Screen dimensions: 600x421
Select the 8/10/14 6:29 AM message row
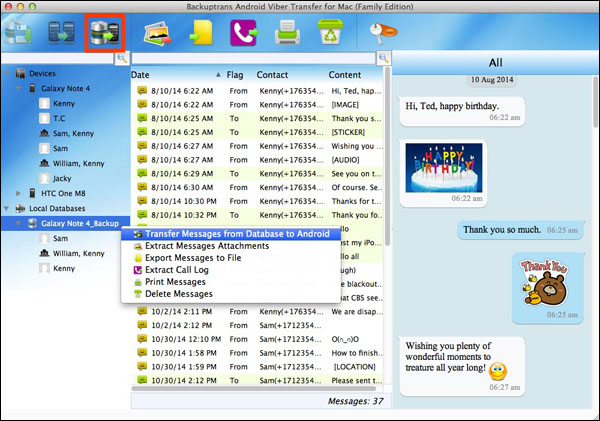click(257, 174)
